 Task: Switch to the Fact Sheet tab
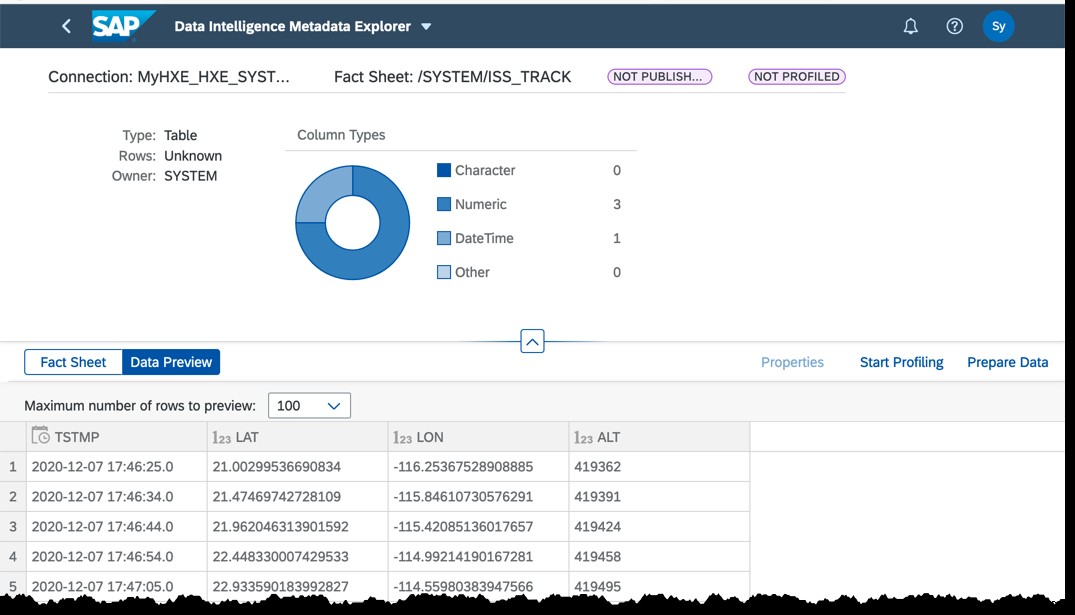[x=73, y=362]
